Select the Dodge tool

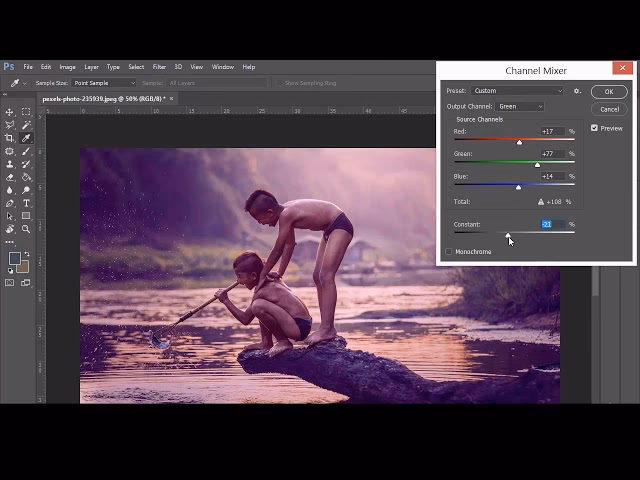[x=26, y=190]
